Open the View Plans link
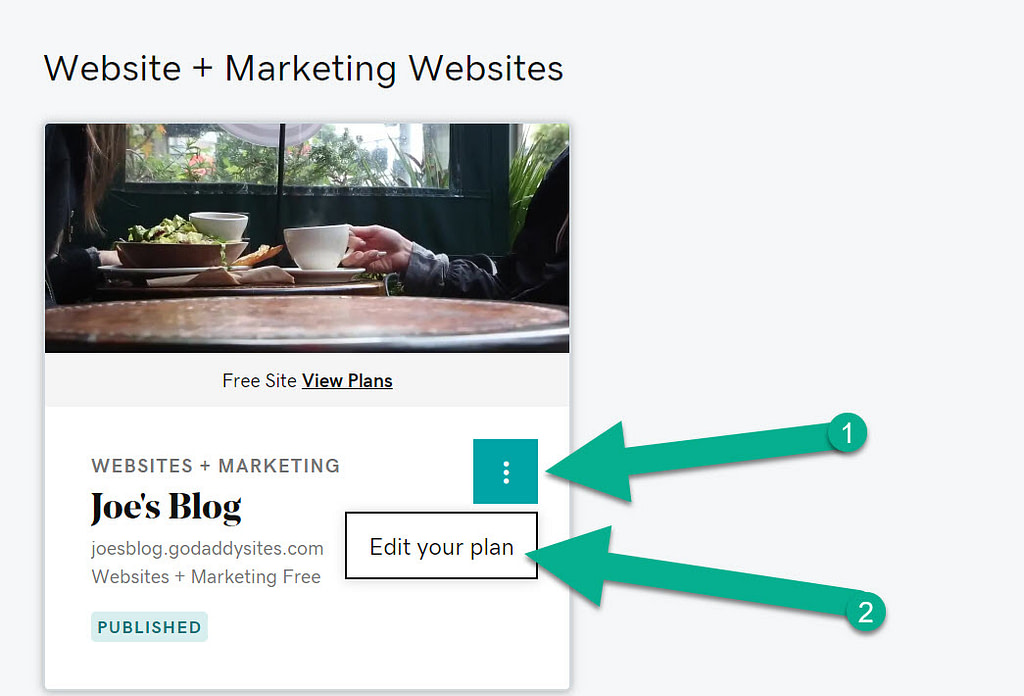 coord(346,381)
